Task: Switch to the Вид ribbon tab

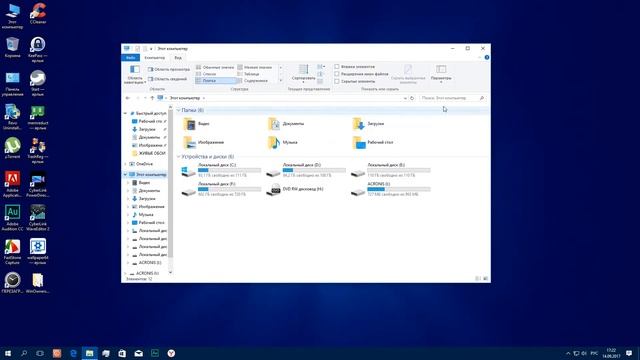Action: pos(178,58)
